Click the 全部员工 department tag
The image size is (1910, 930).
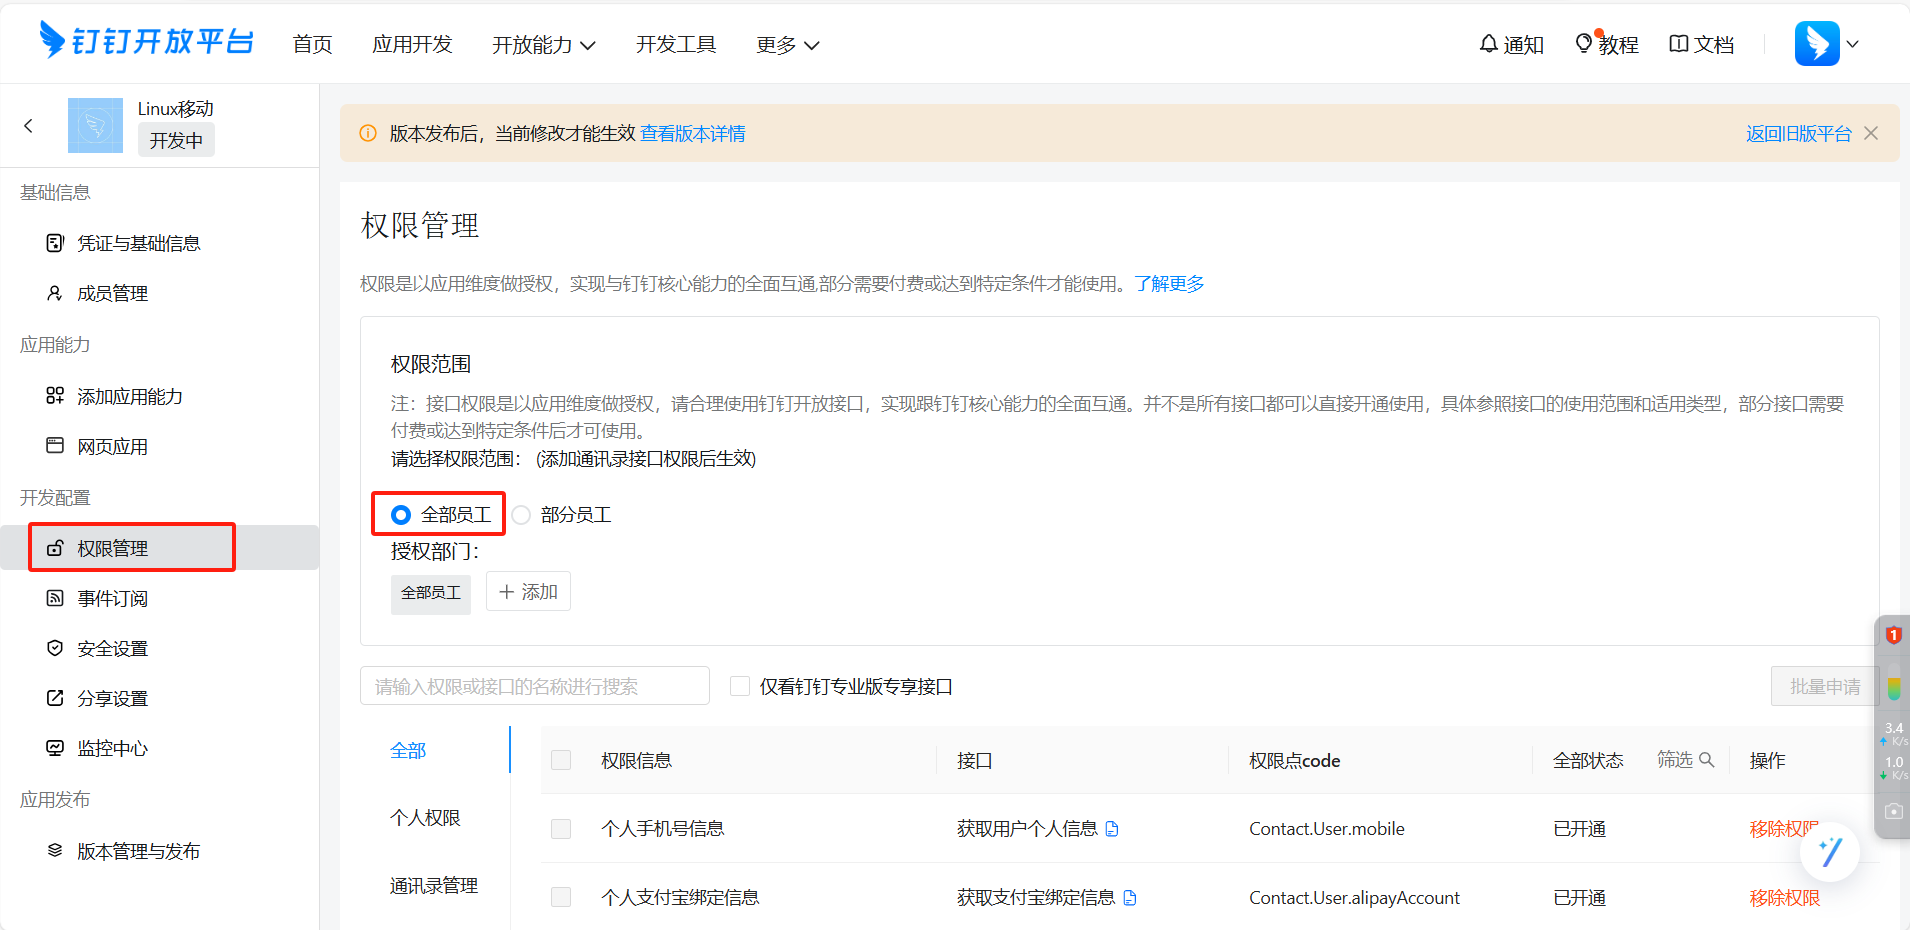coord(431,593)
